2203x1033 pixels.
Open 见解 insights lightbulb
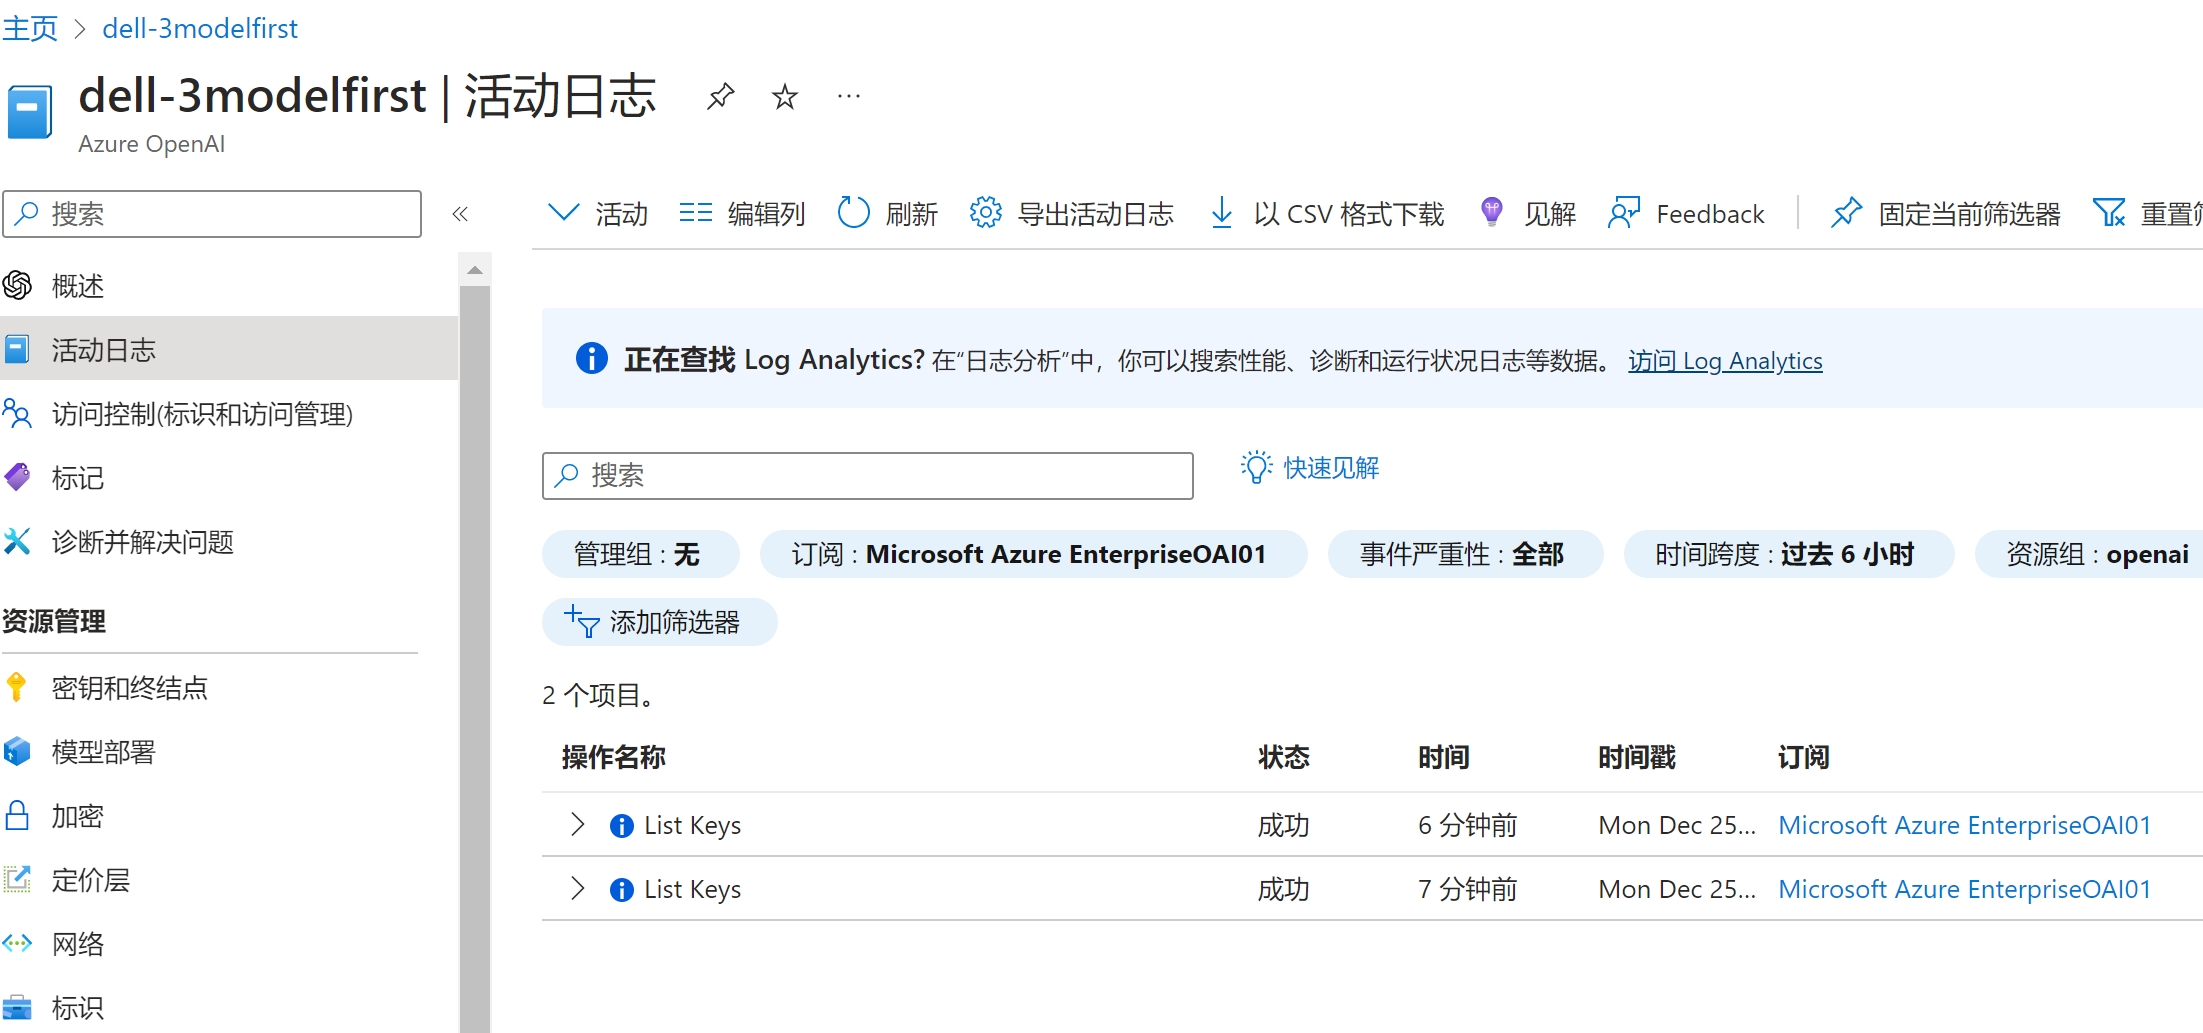click(1527, 213)
